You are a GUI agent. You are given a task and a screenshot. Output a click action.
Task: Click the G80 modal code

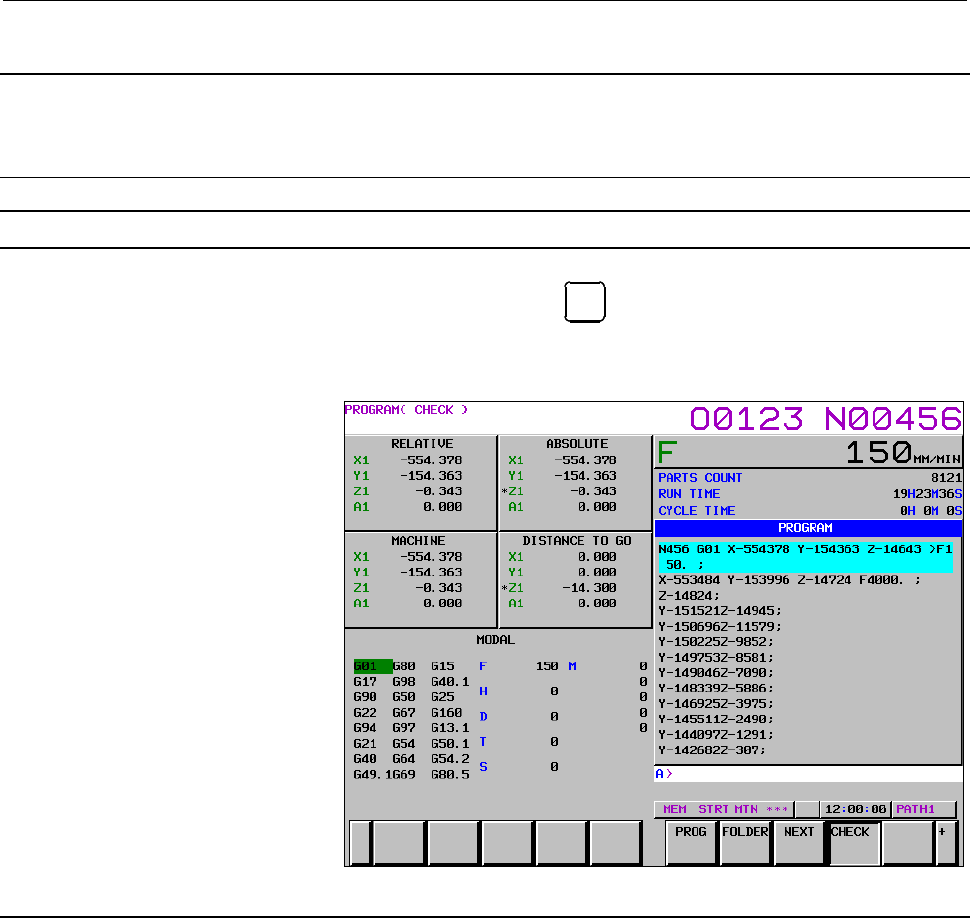[x=403, y=666]
